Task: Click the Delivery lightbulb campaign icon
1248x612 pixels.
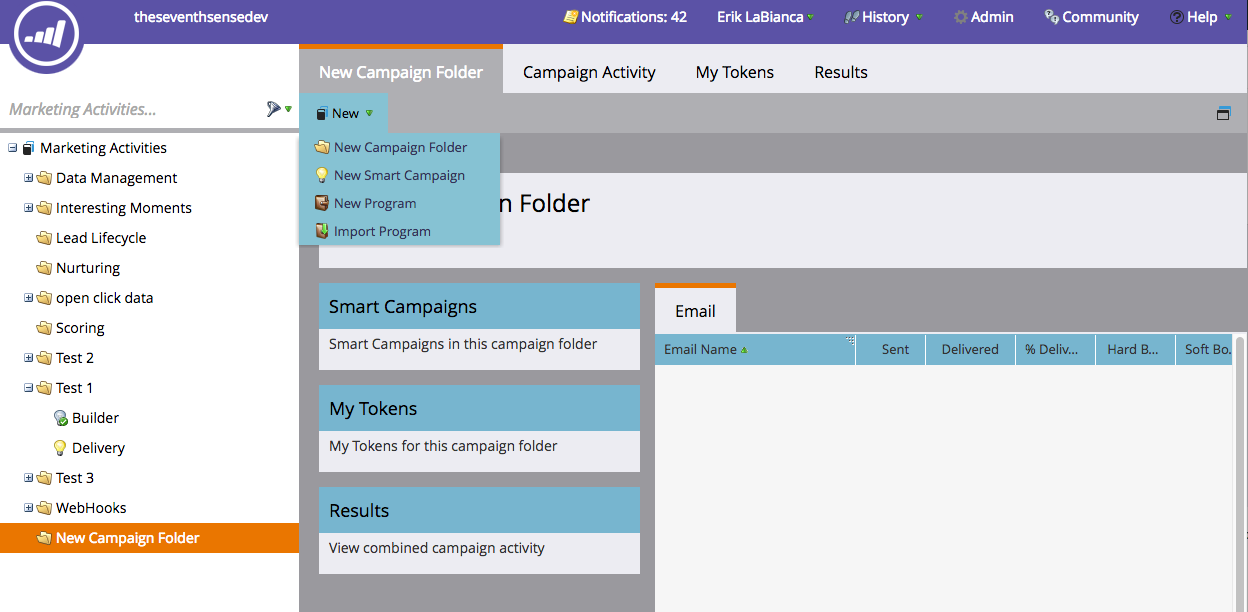Action: (x=60, y=448)
